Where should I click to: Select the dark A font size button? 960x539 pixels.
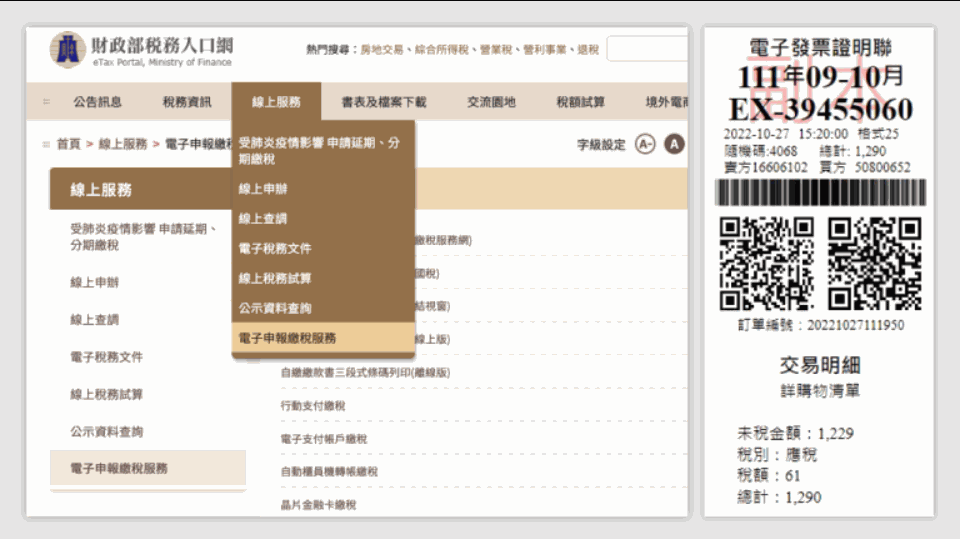[x=674, y=145]
